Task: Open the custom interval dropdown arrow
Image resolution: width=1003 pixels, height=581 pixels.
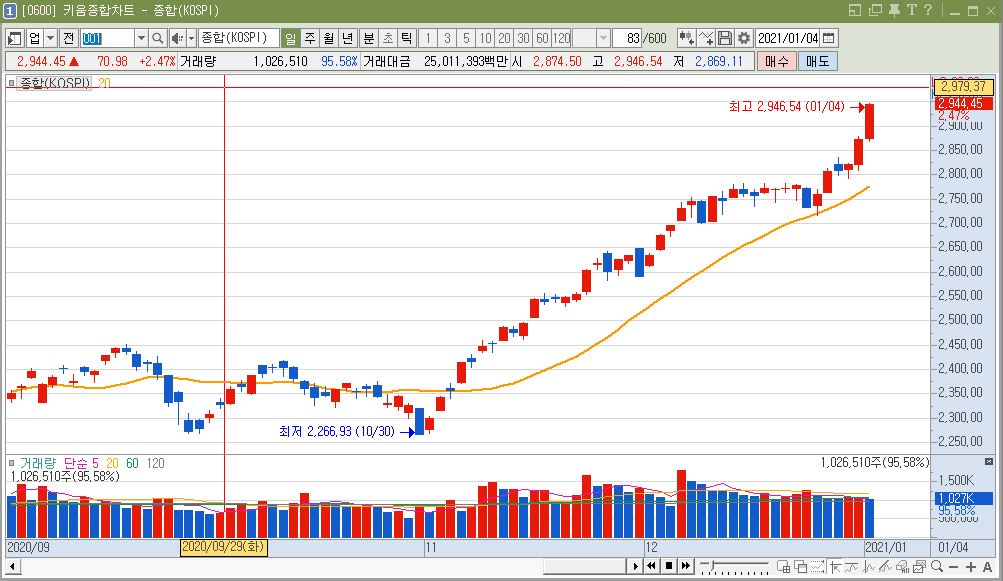Action: tap(603, 38)
